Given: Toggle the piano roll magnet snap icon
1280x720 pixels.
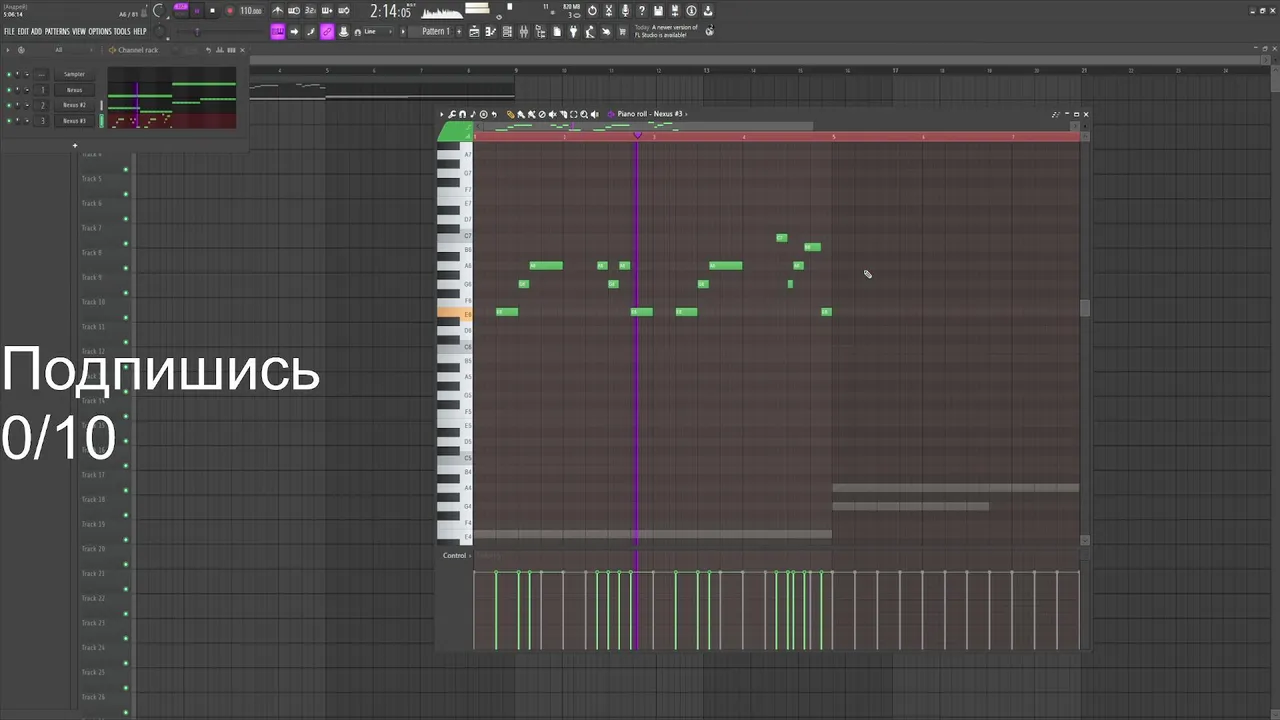Looking at the screenshot, I should pos(462,114).
